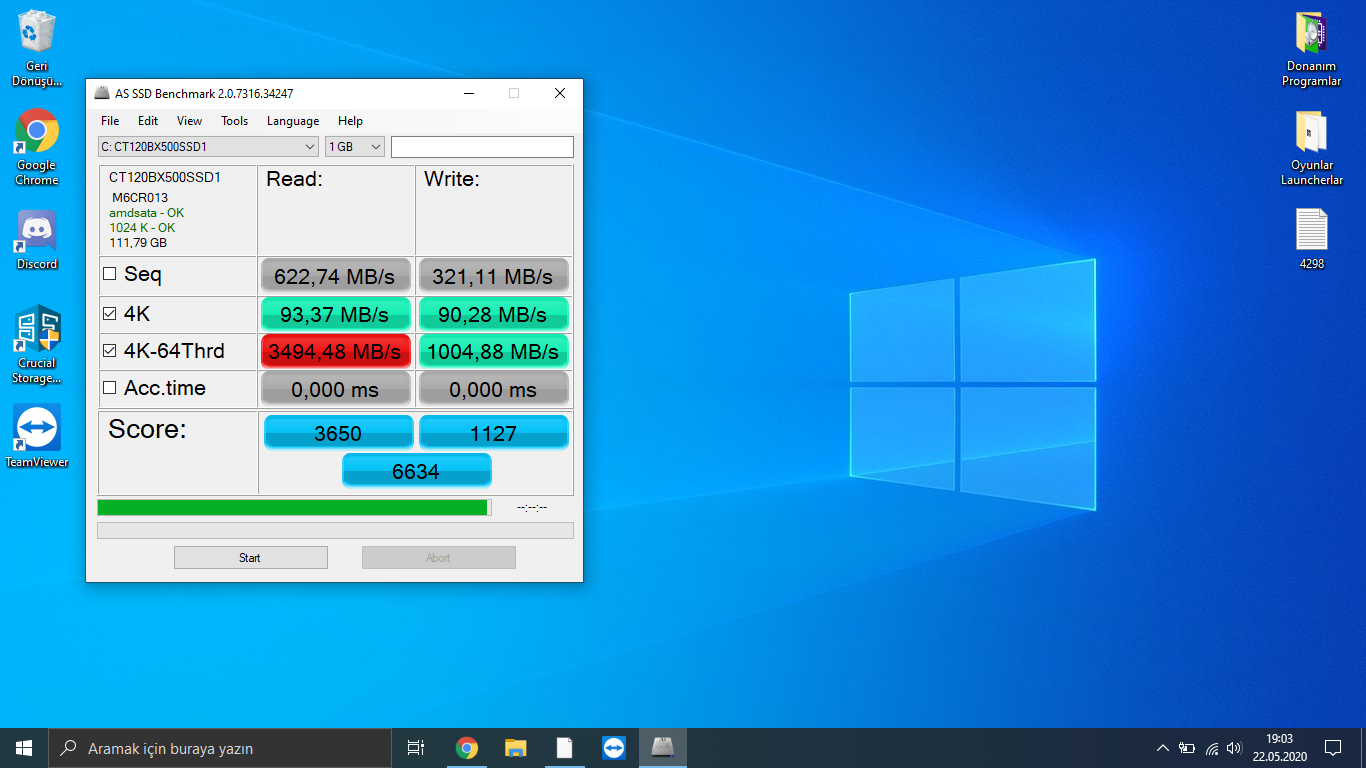The height and width of the screenshot is (768, 1366).
Task: Open Task View in the taskbar
Action: [416, 748]
